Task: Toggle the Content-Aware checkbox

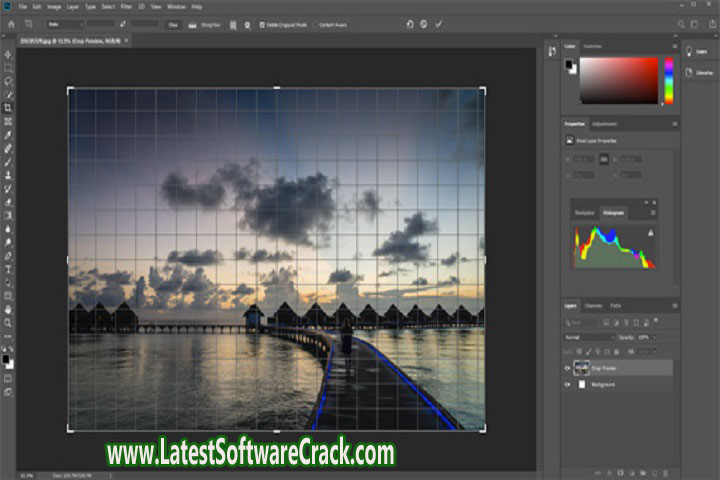Action: pos(315,25)
